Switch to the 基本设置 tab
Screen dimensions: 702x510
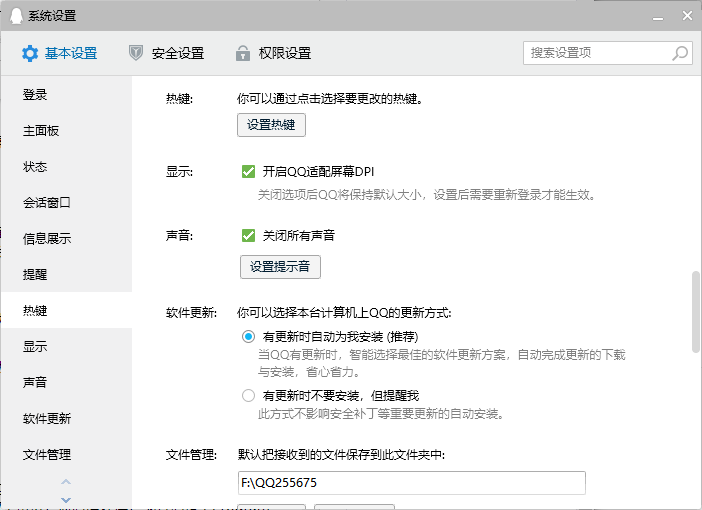pos(60,53)
